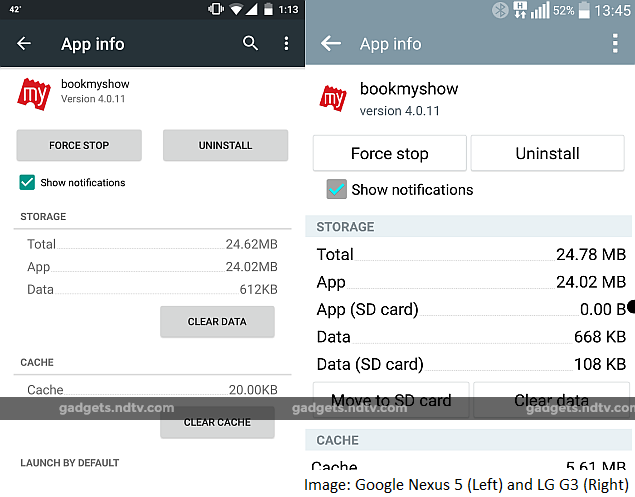Viewport: 635px width, 497px height.
Task: Tap Force stop on LG G3 screen
Action: tap(390, 154)
